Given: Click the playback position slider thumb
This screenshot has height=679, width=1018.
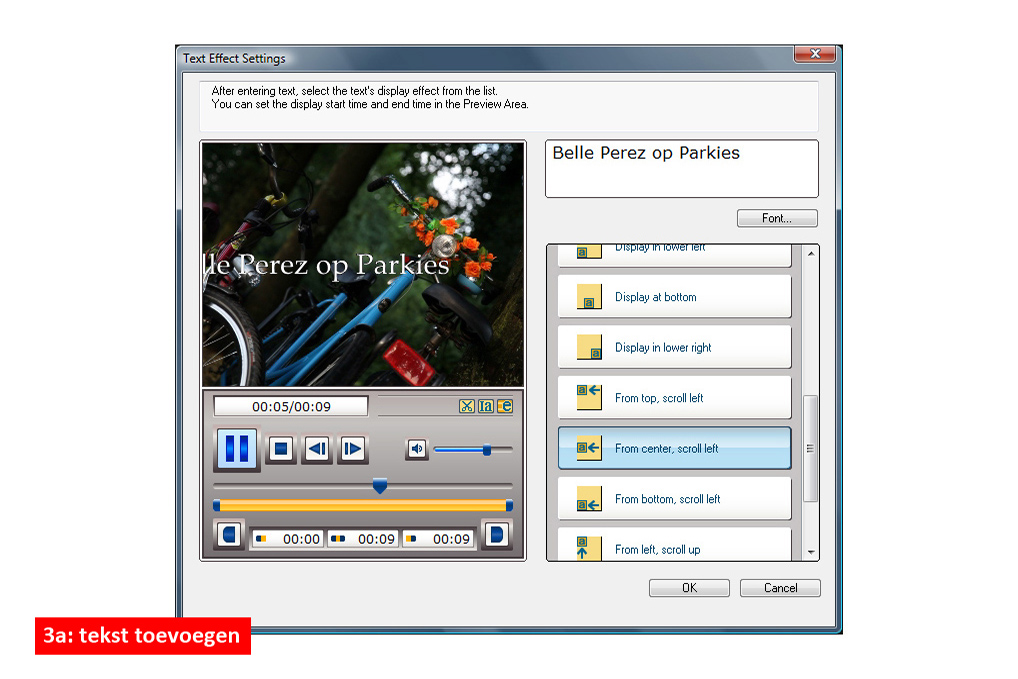Looking at the screenshot, I should 380,486.
